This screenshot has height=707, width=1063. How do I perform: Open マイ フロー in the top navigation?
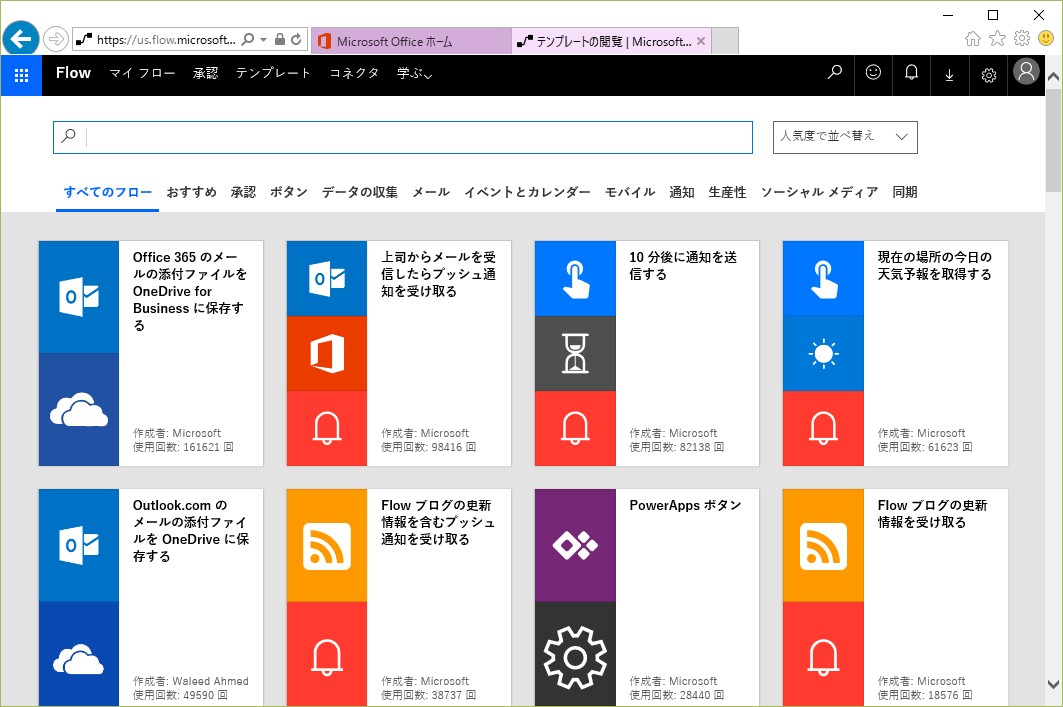pyautogui.click(x=142, y=73)
